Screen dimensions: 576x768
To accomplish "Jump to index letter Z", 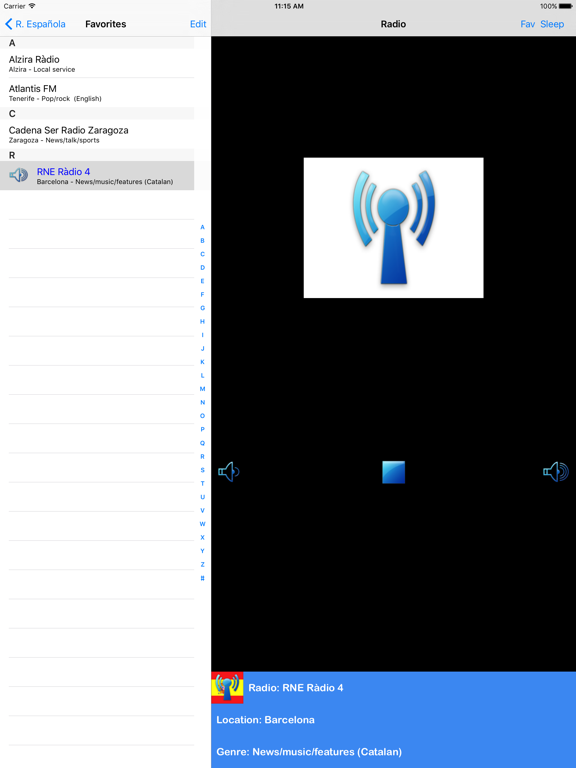I will 202,565.
